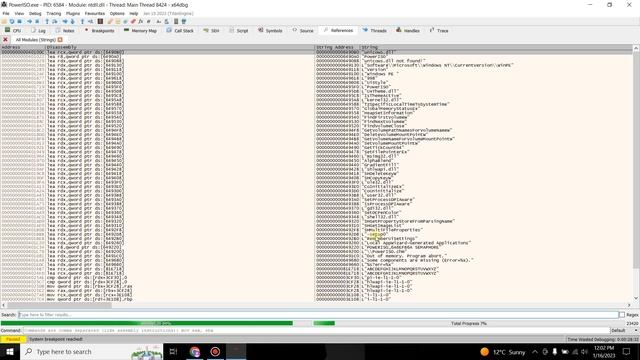This screenshot has width=640, height=360.
Task: Open the Default command type dropdown
Action: click(x=624, y=330)
